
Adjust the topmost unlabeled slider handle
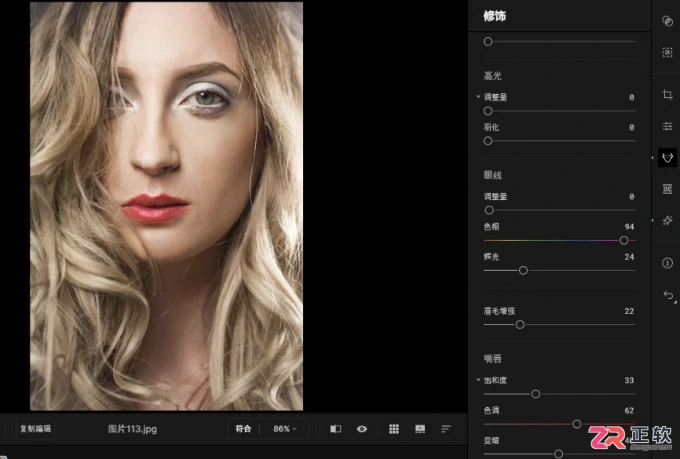[x=488, y=42]
